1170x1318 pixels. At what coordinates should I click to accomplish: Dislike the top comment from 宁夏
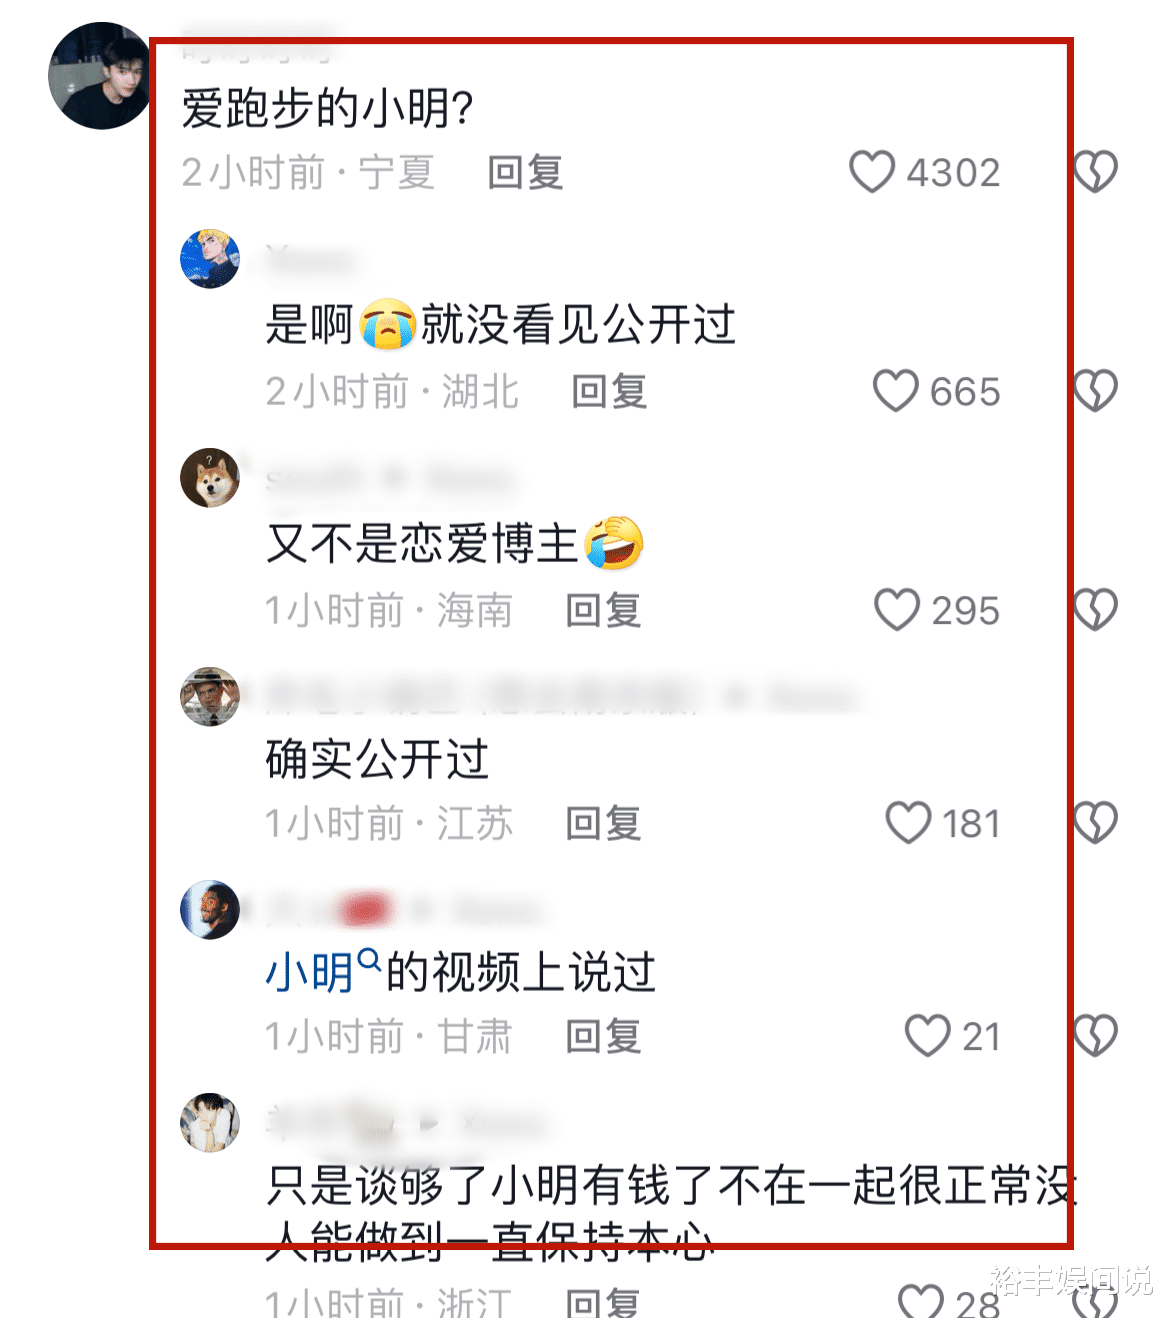pos(1096,172)
